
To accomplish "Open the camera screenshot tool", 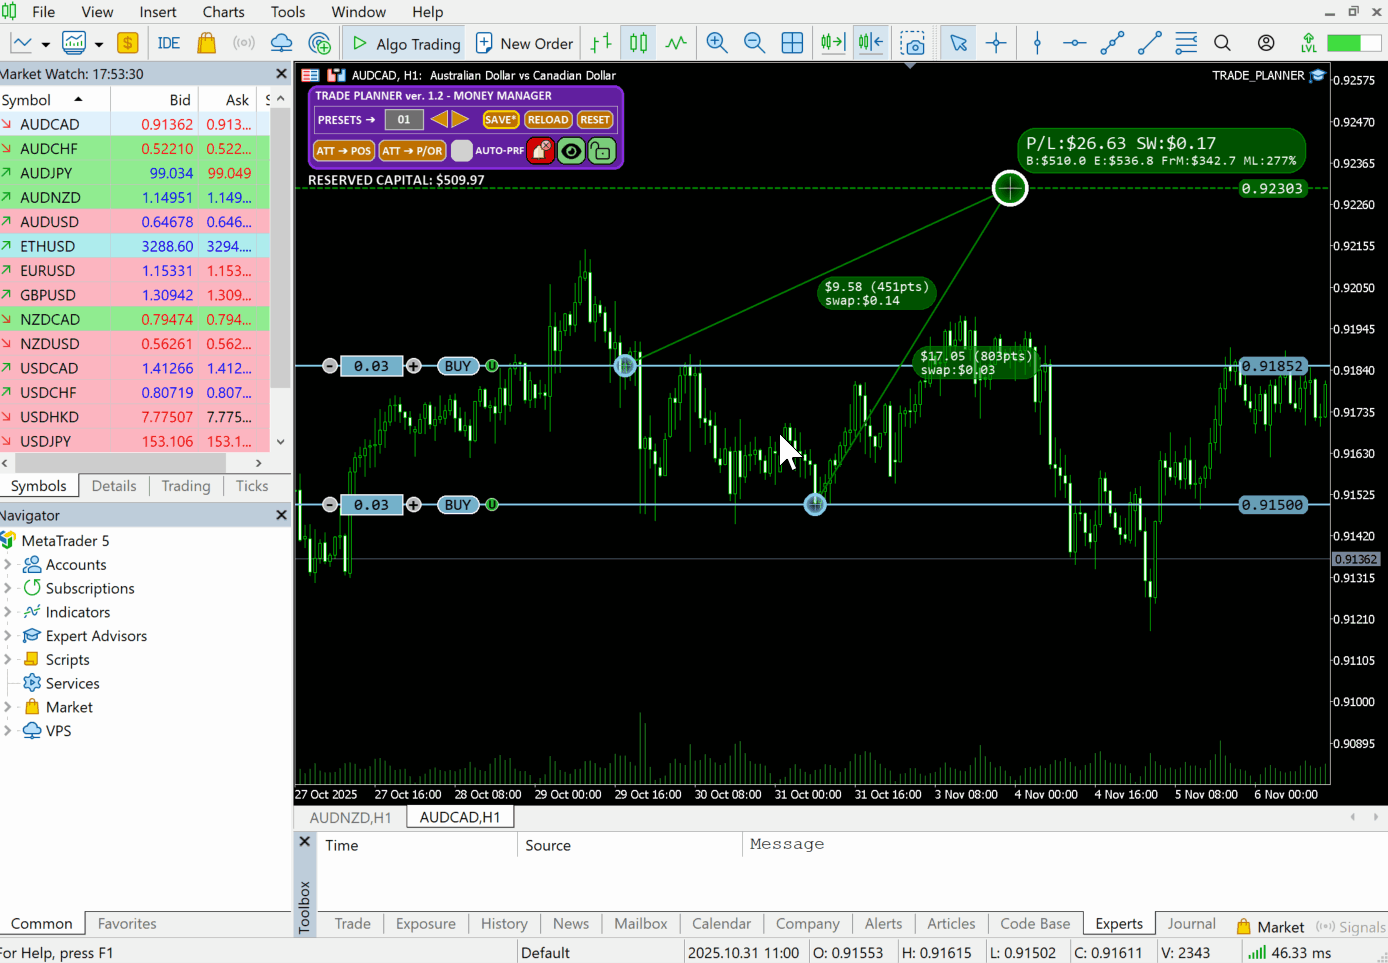I will 912,43.
